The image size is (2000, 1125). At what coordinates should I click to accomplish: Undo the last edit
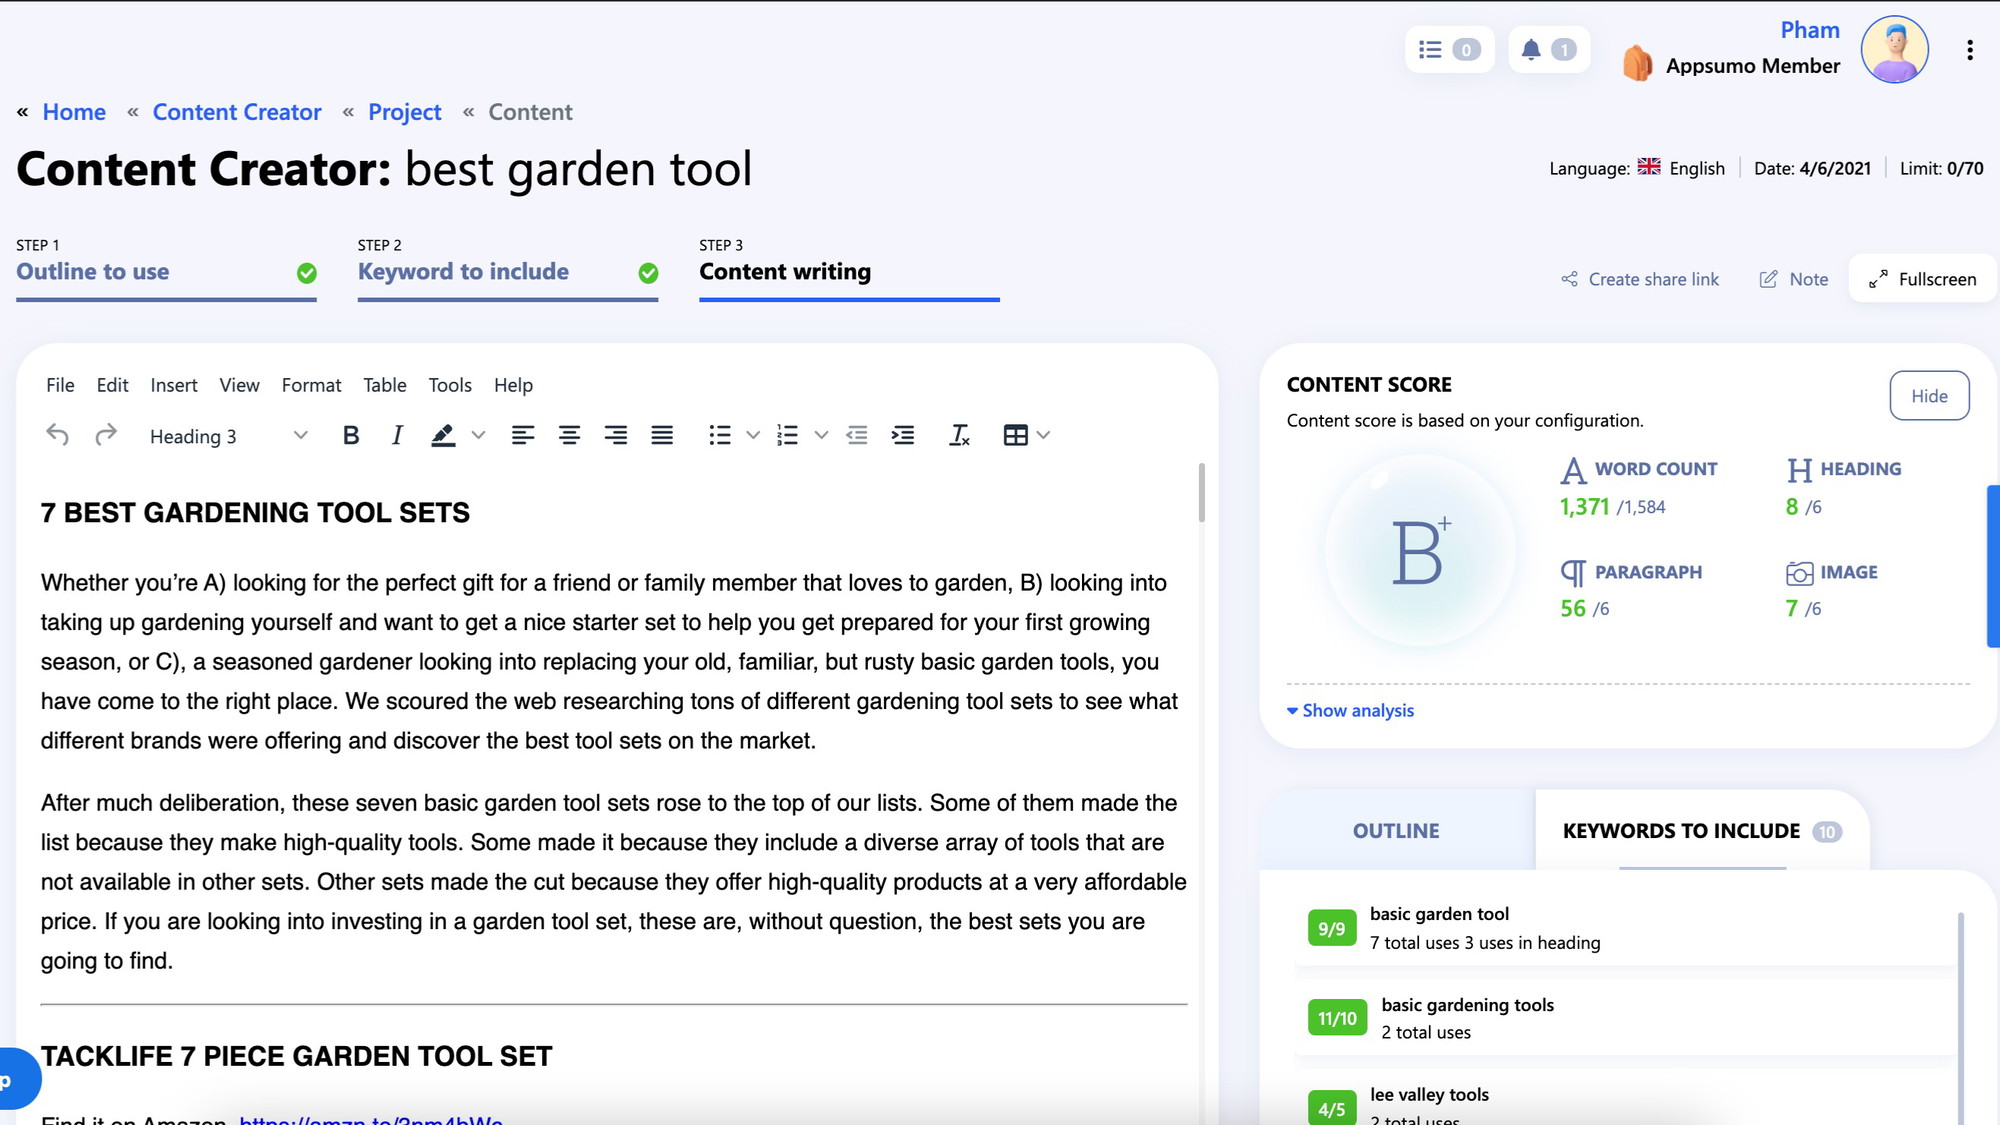coord(58,435)
